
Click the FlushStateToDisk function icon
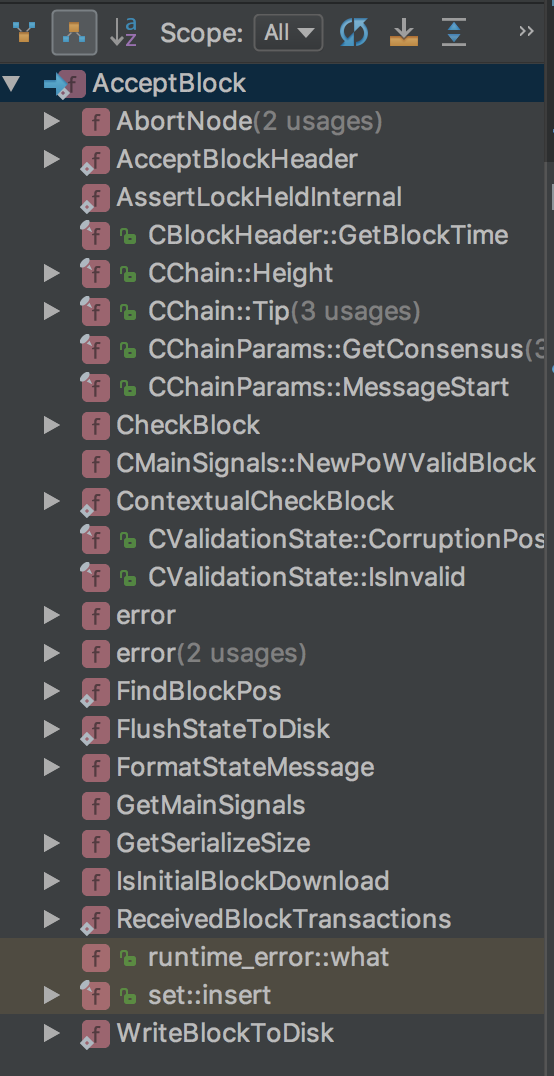(95, 729)
